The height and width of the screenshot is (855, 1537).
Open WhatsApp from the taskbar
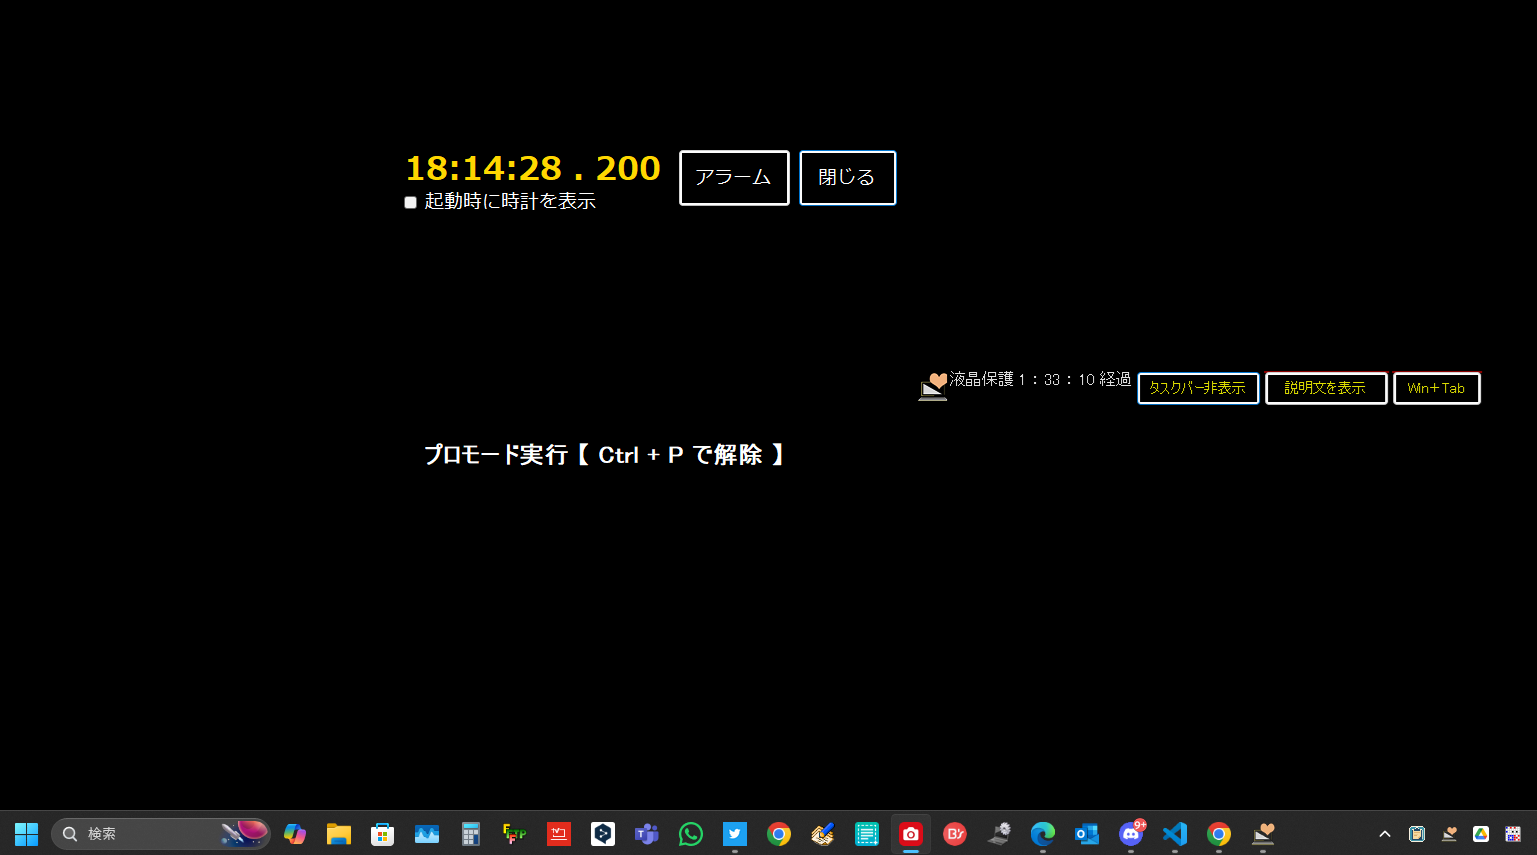(x=691, y=834)
